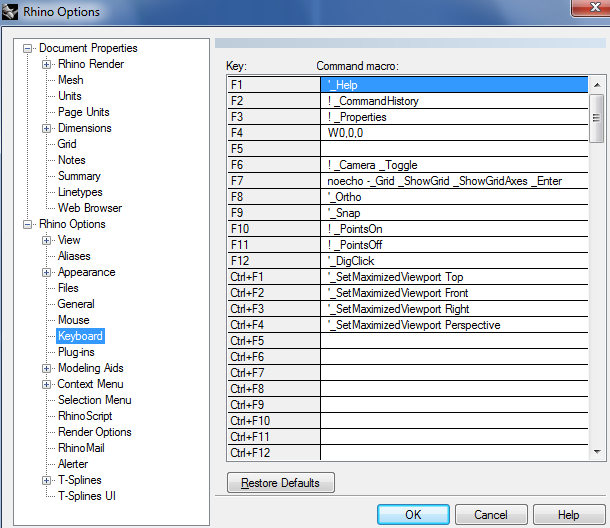Open the Mouse options page
The height and width of the screenshot is (528, 610).
coord(73,320)
